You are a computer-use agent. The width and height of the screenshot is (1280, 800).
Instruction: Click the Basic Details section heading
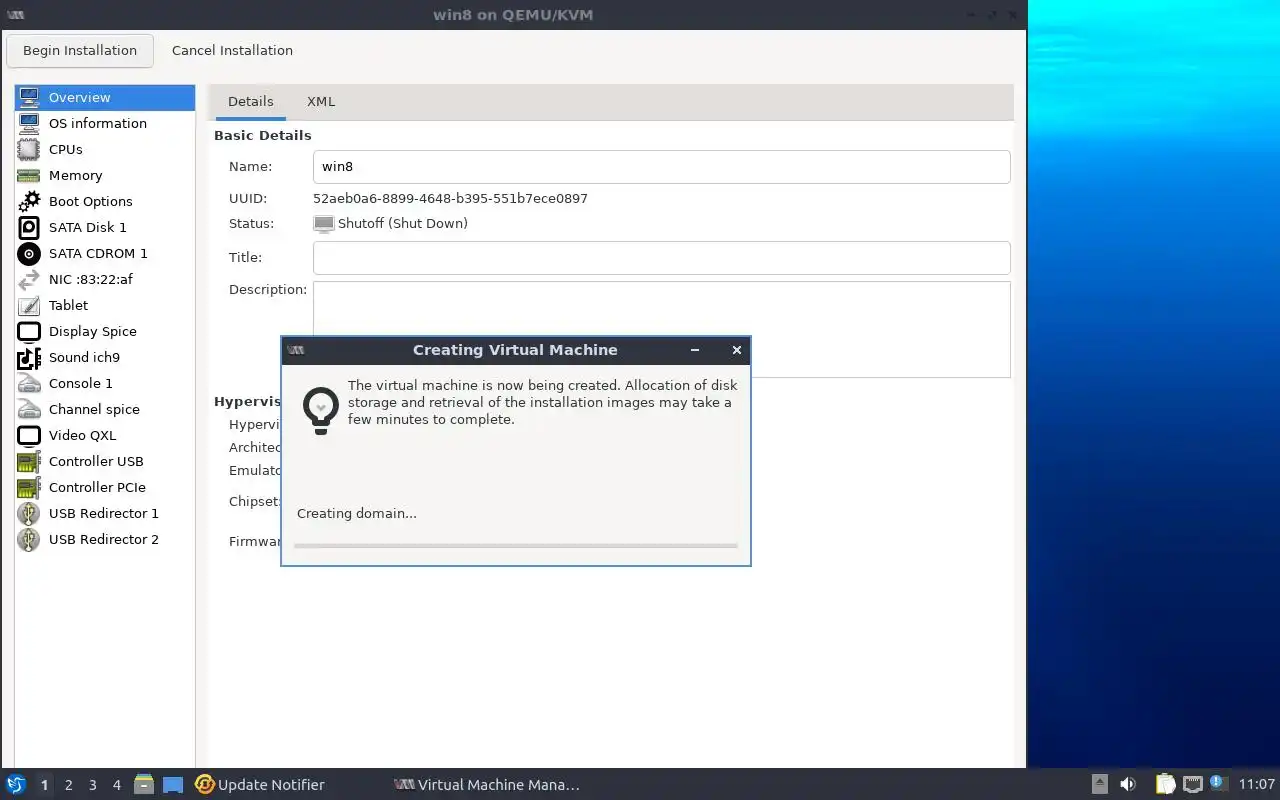262,135
